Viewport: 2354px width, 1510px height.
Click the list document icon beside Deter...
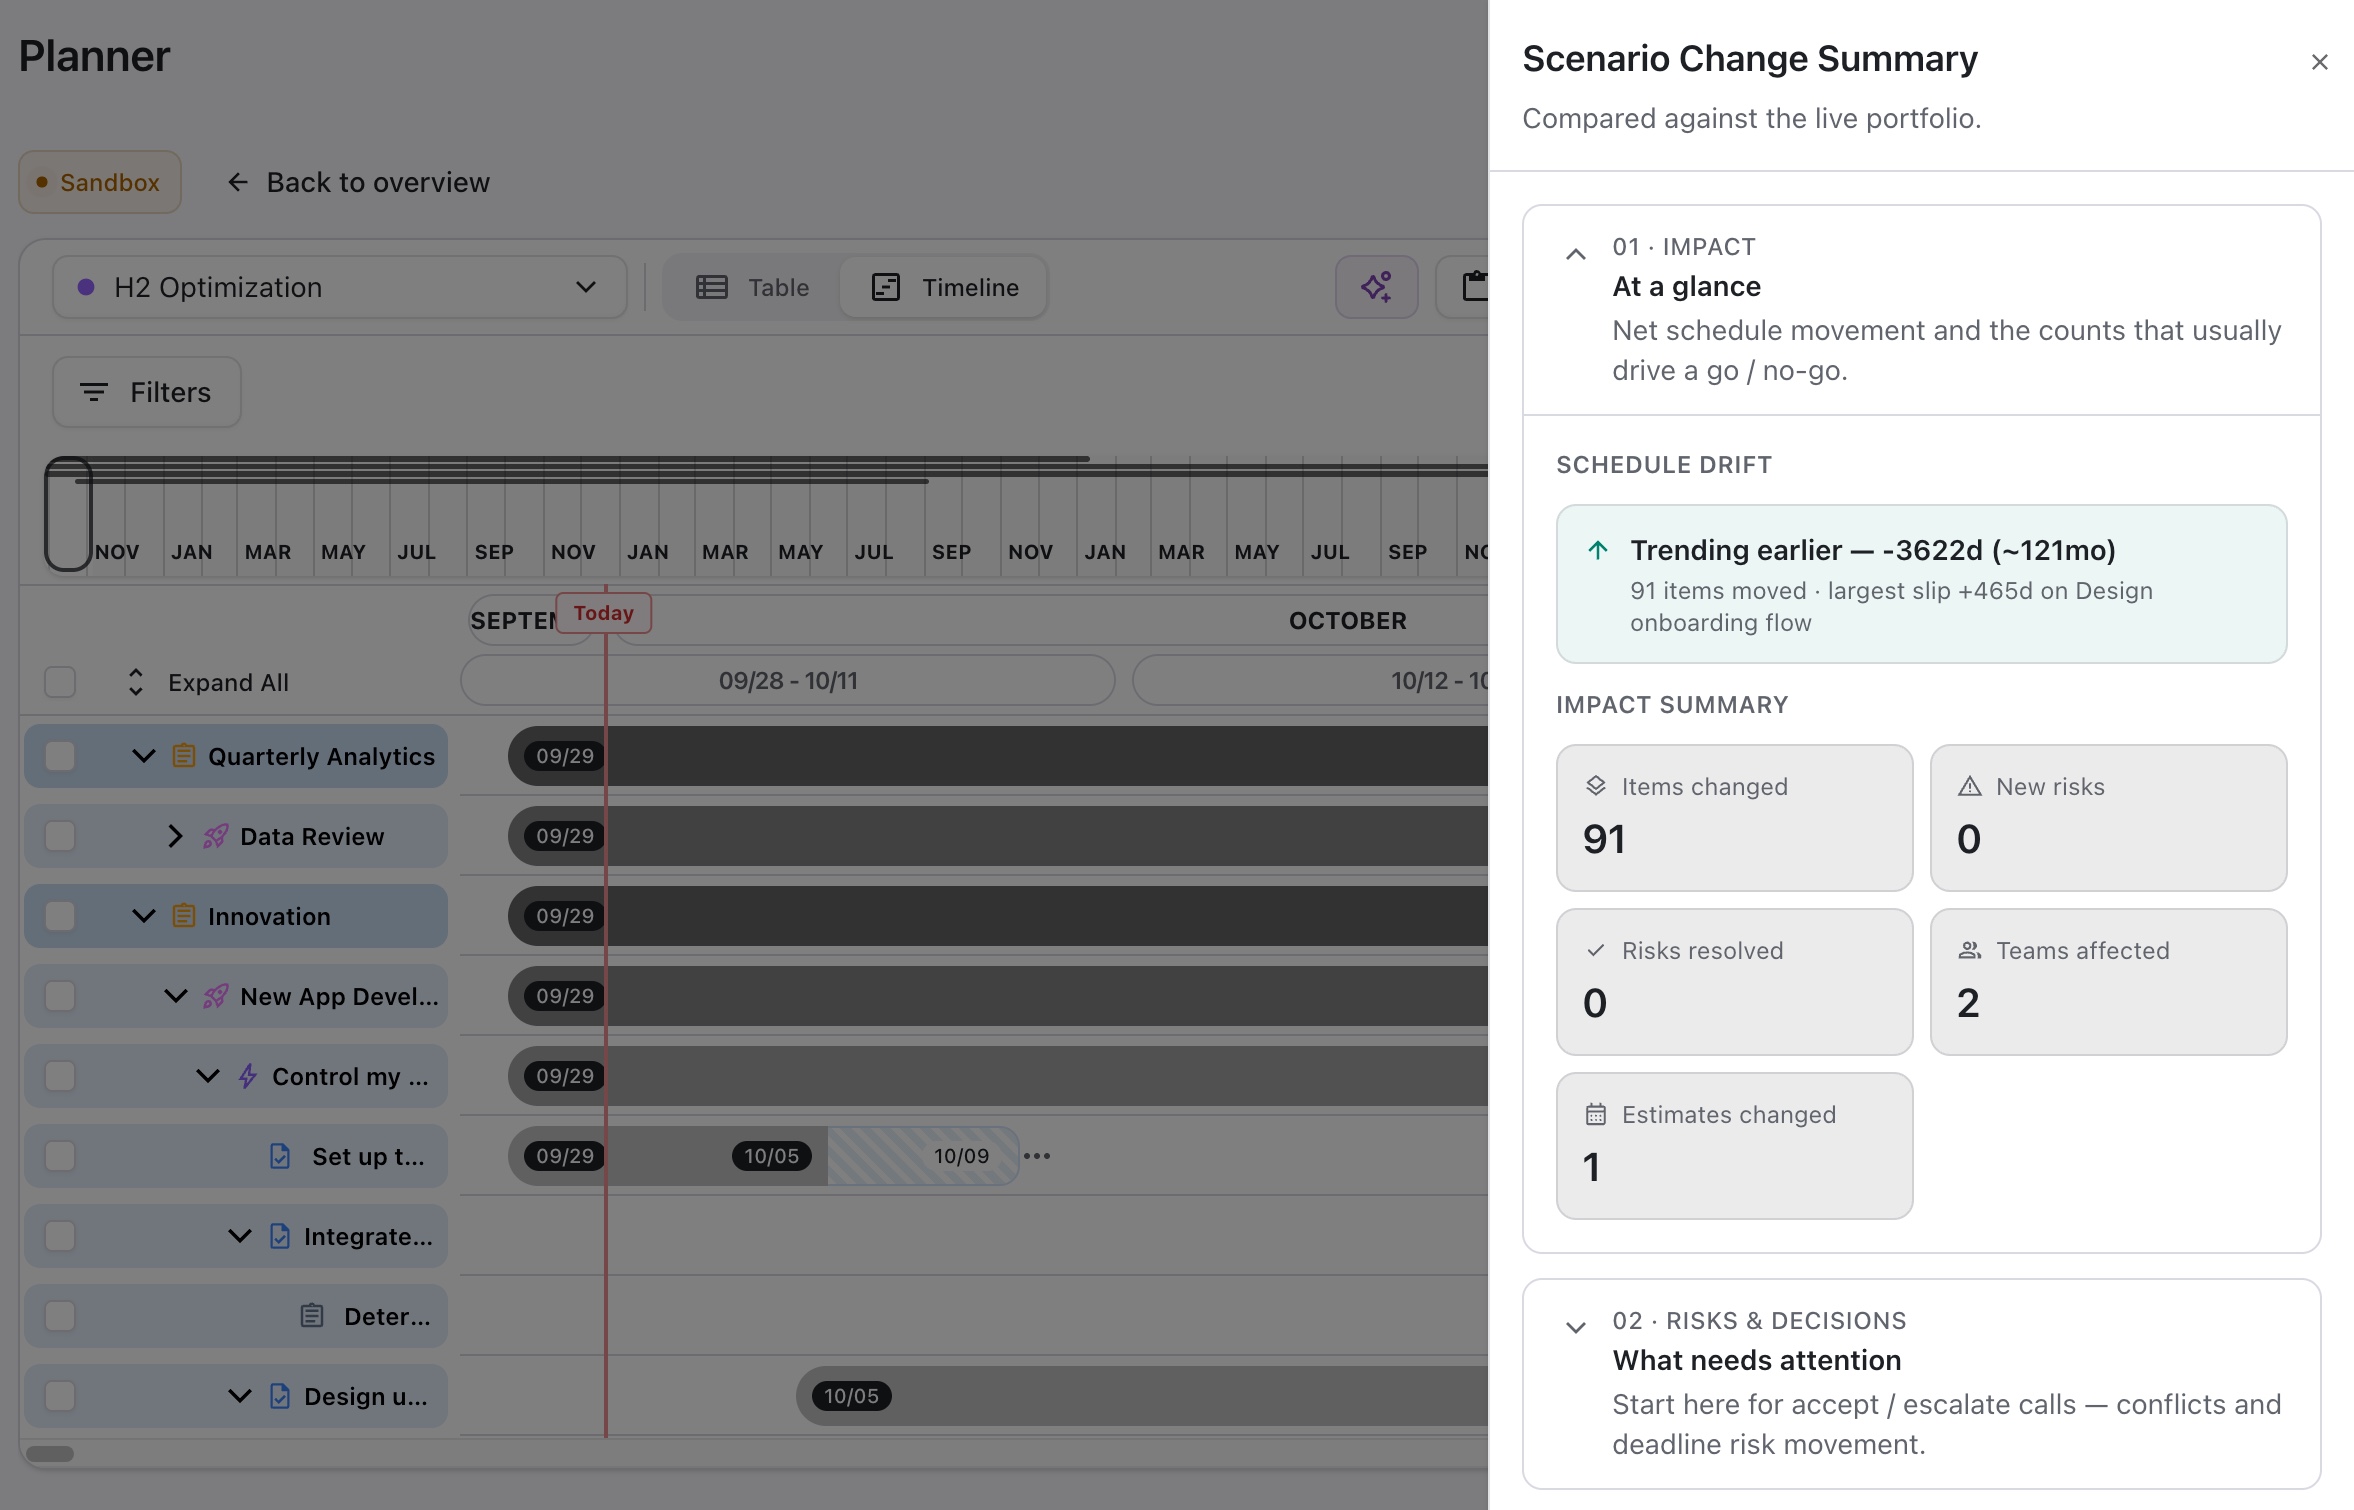tap(312, 1316)
